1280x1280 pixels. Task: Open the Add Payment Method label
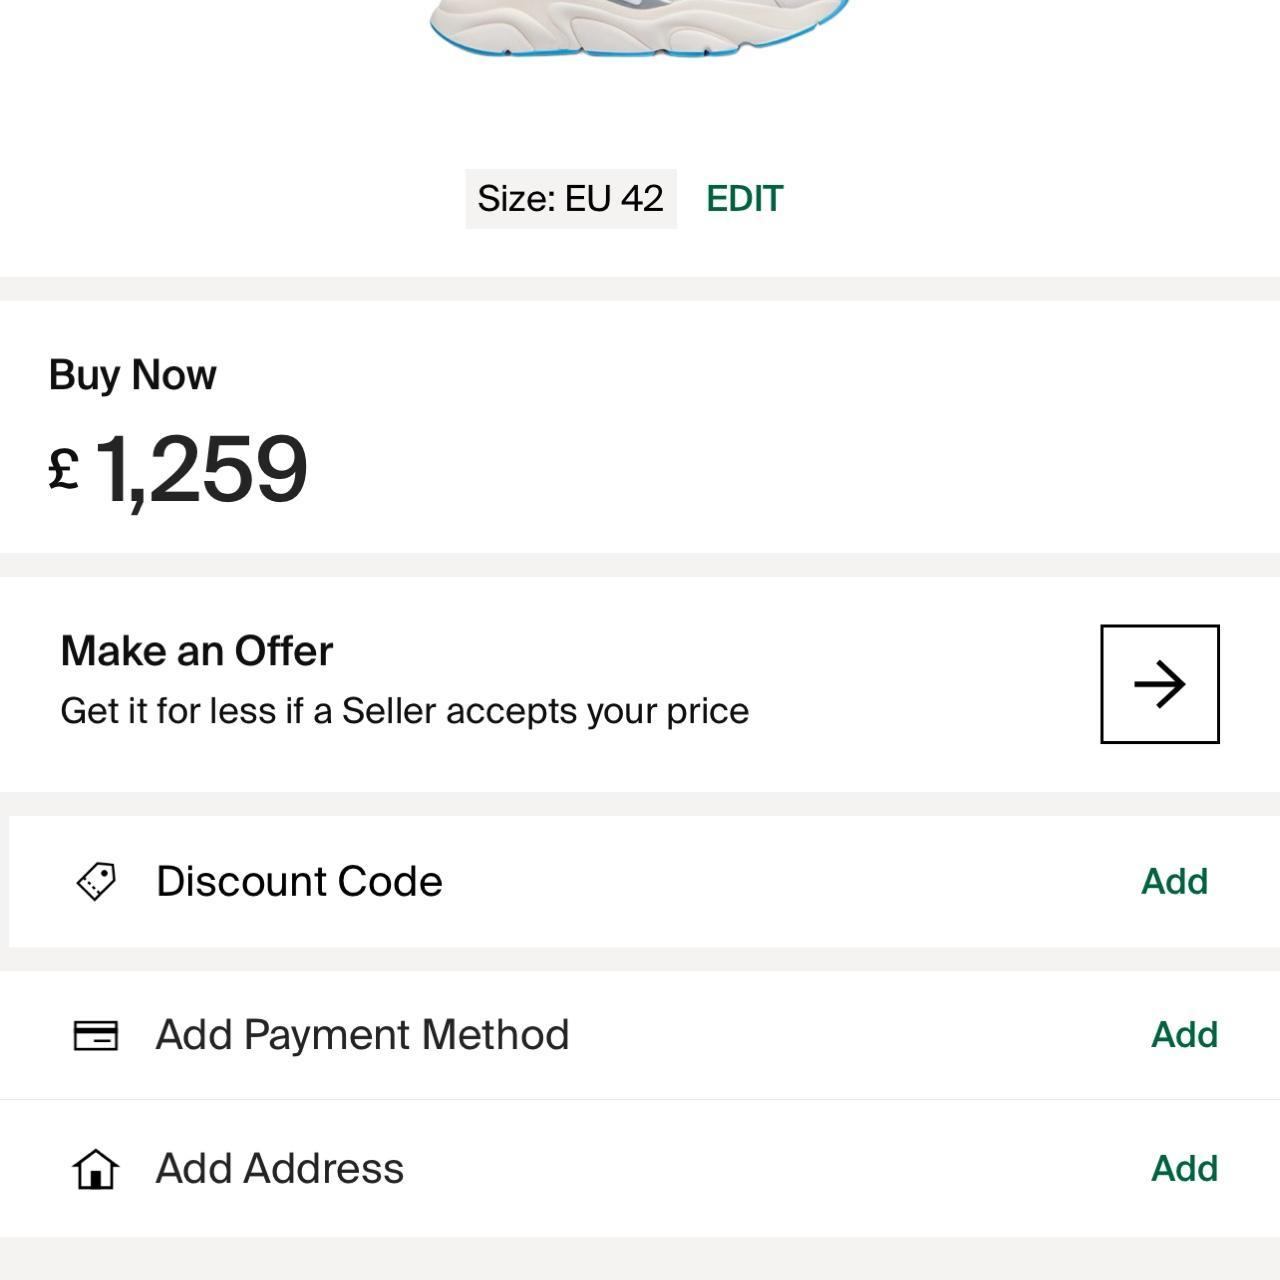(362, 1035)
